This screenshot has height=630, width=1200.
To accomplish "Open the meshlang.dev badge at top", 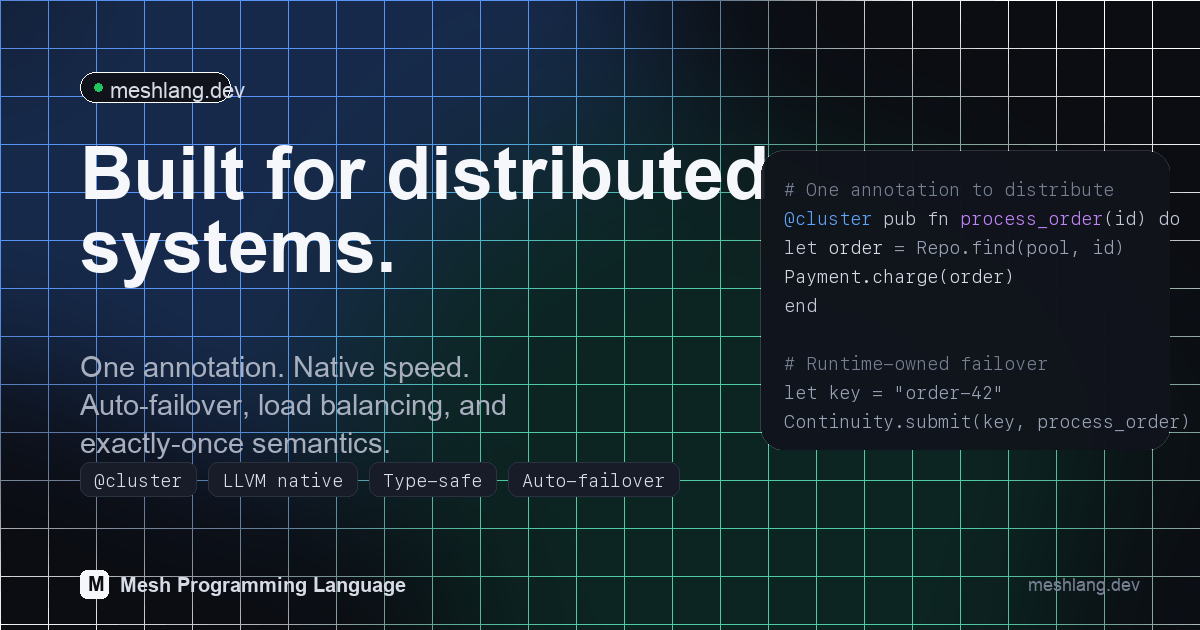I will pos(156,88).
